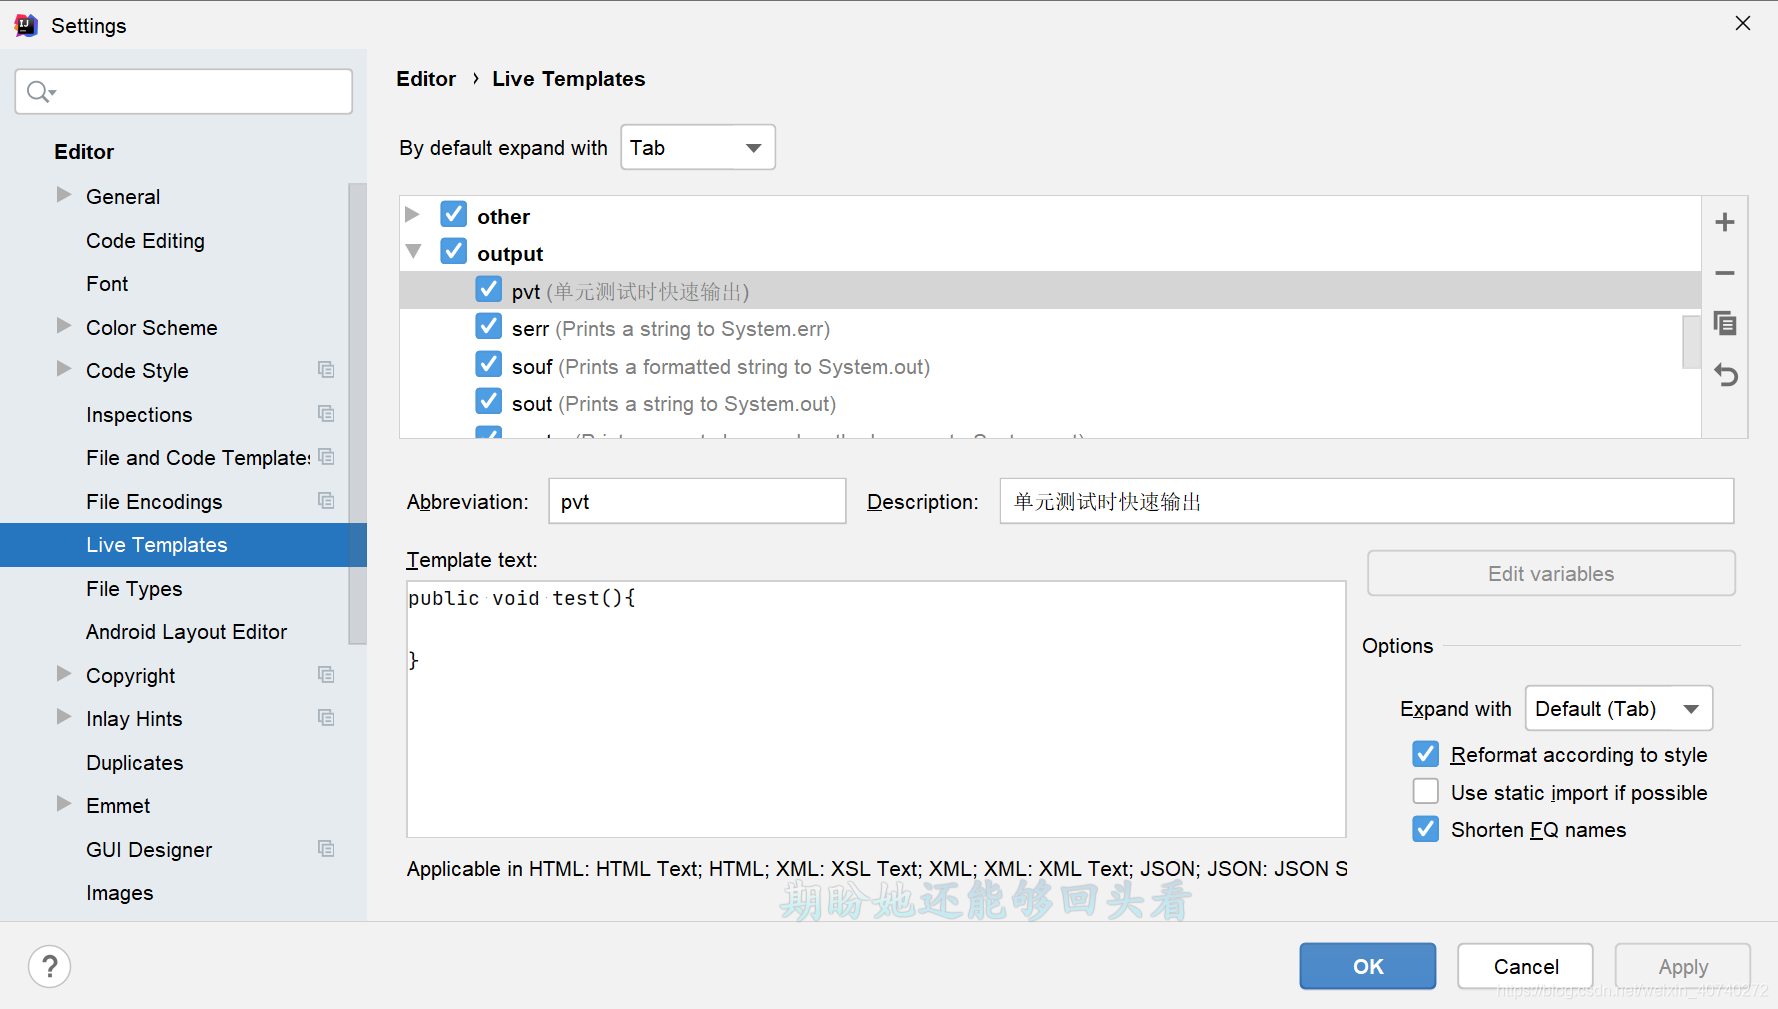Click the template list vertical scrollbar
The width and height of the screenshot is (1778, 1009).
[1691, 342]
